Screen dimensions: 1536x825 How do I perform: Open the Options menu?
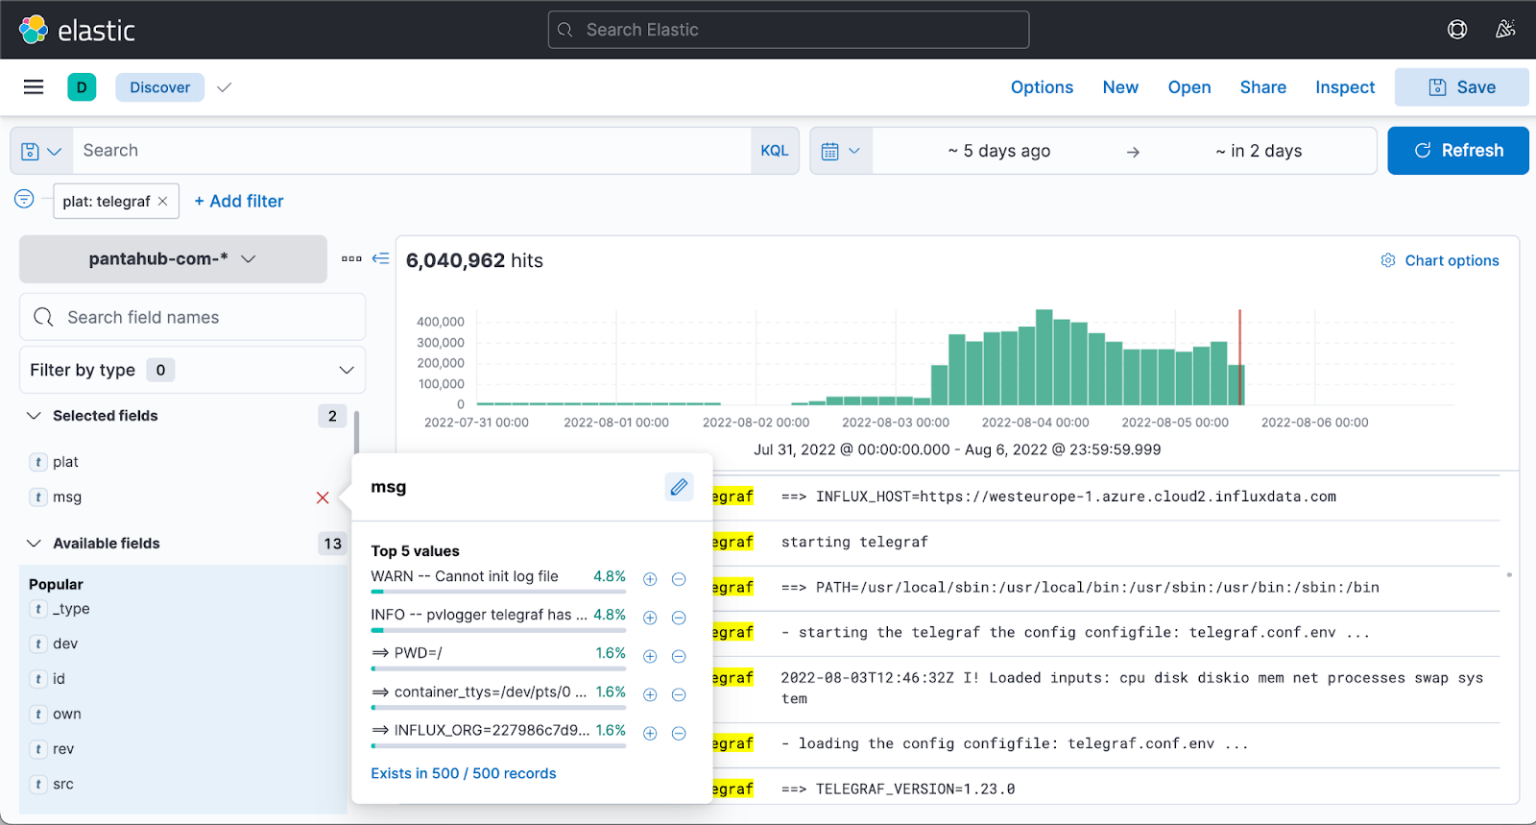pos(1041,87)
